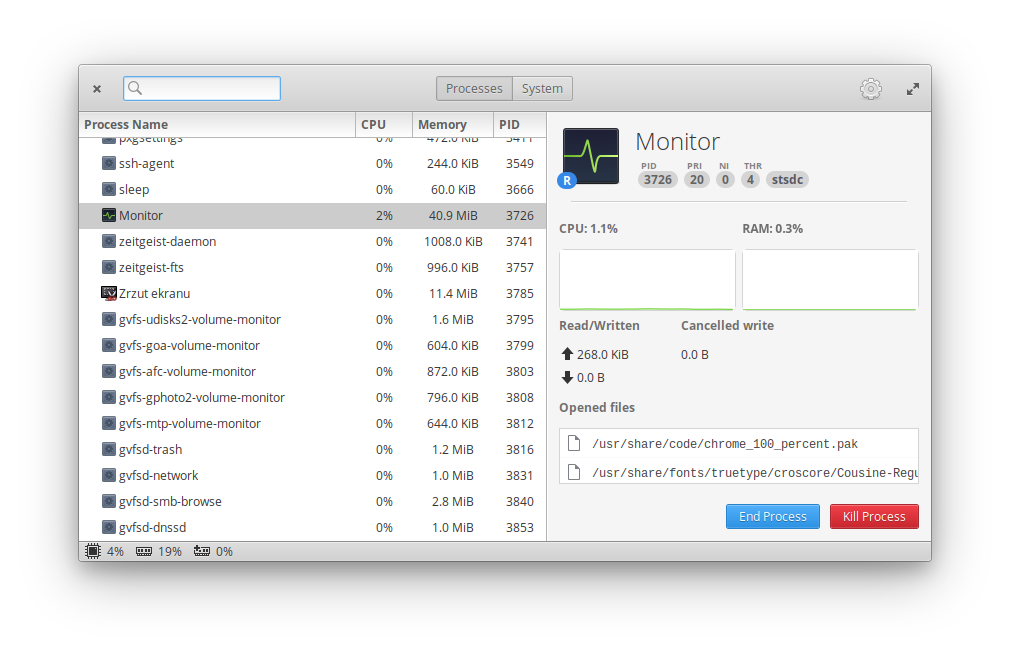1010x654 pixels.
Task: Focus the process search field
Action: pos(202,88)
